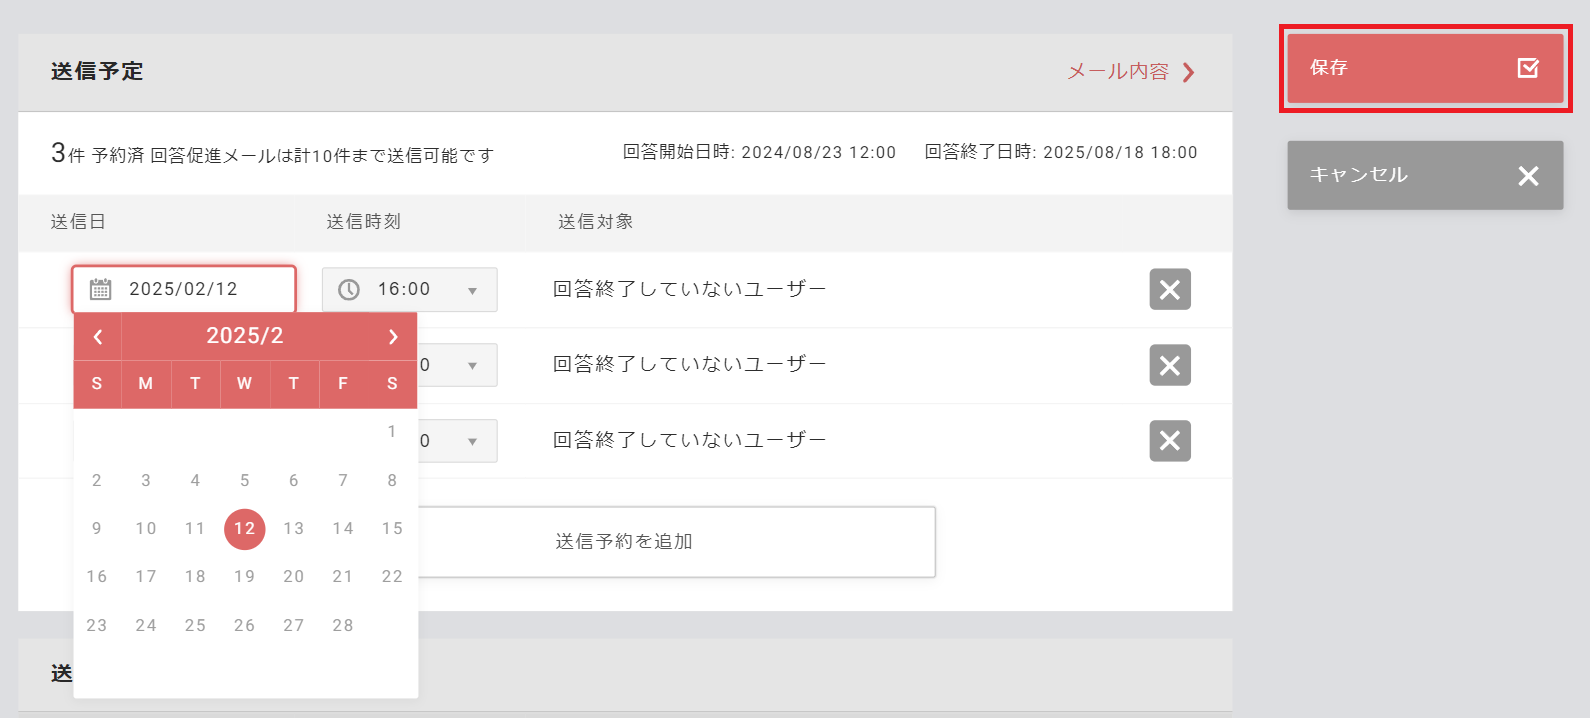Select the highlighted date 12
The width and height of the screenshot is (1590, 718).
tap(244, 529)
